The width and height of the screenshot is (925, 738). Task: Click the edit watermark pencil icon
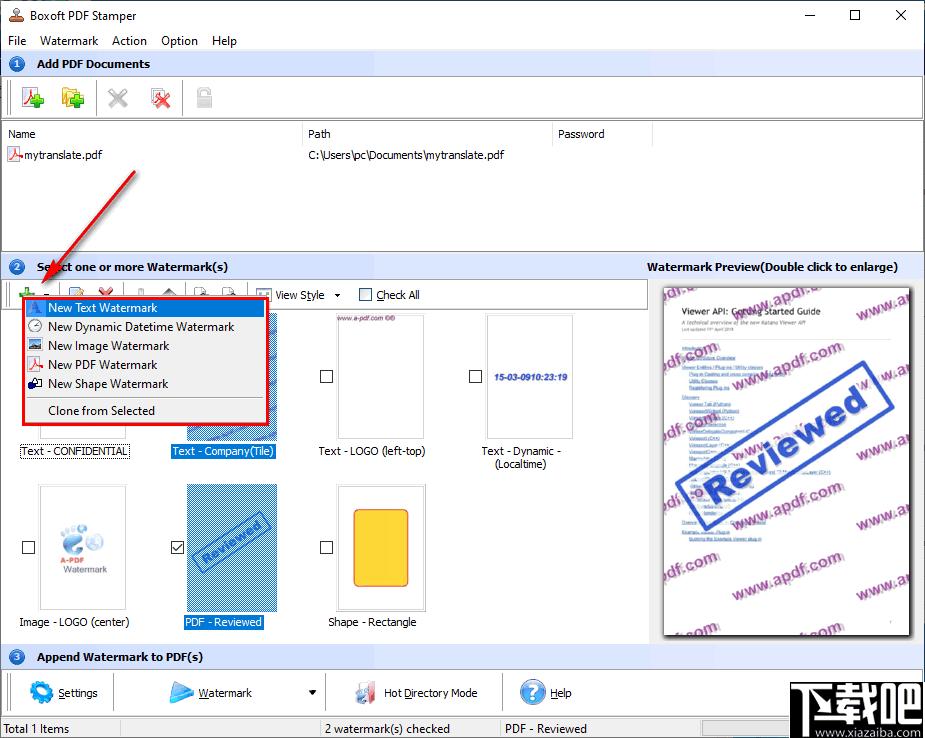[77, 293]
